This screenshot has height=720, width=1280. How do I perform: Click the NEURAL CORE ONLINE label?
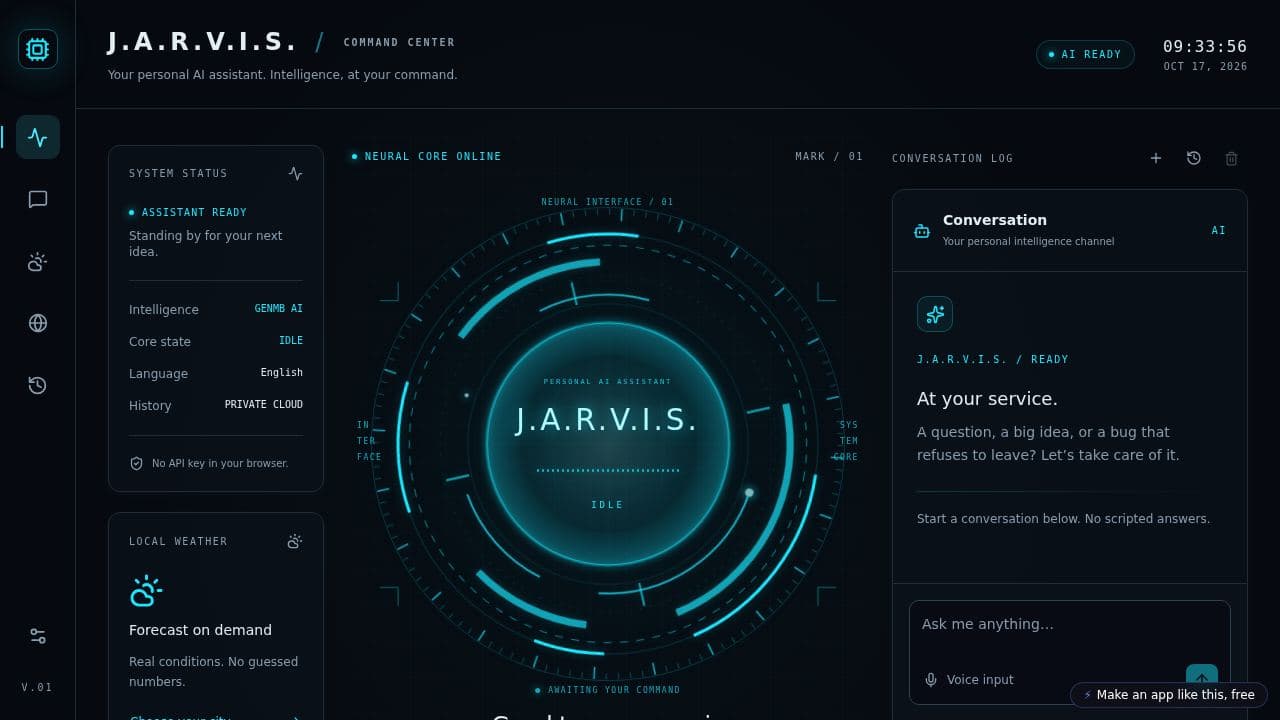click(433, 156)
